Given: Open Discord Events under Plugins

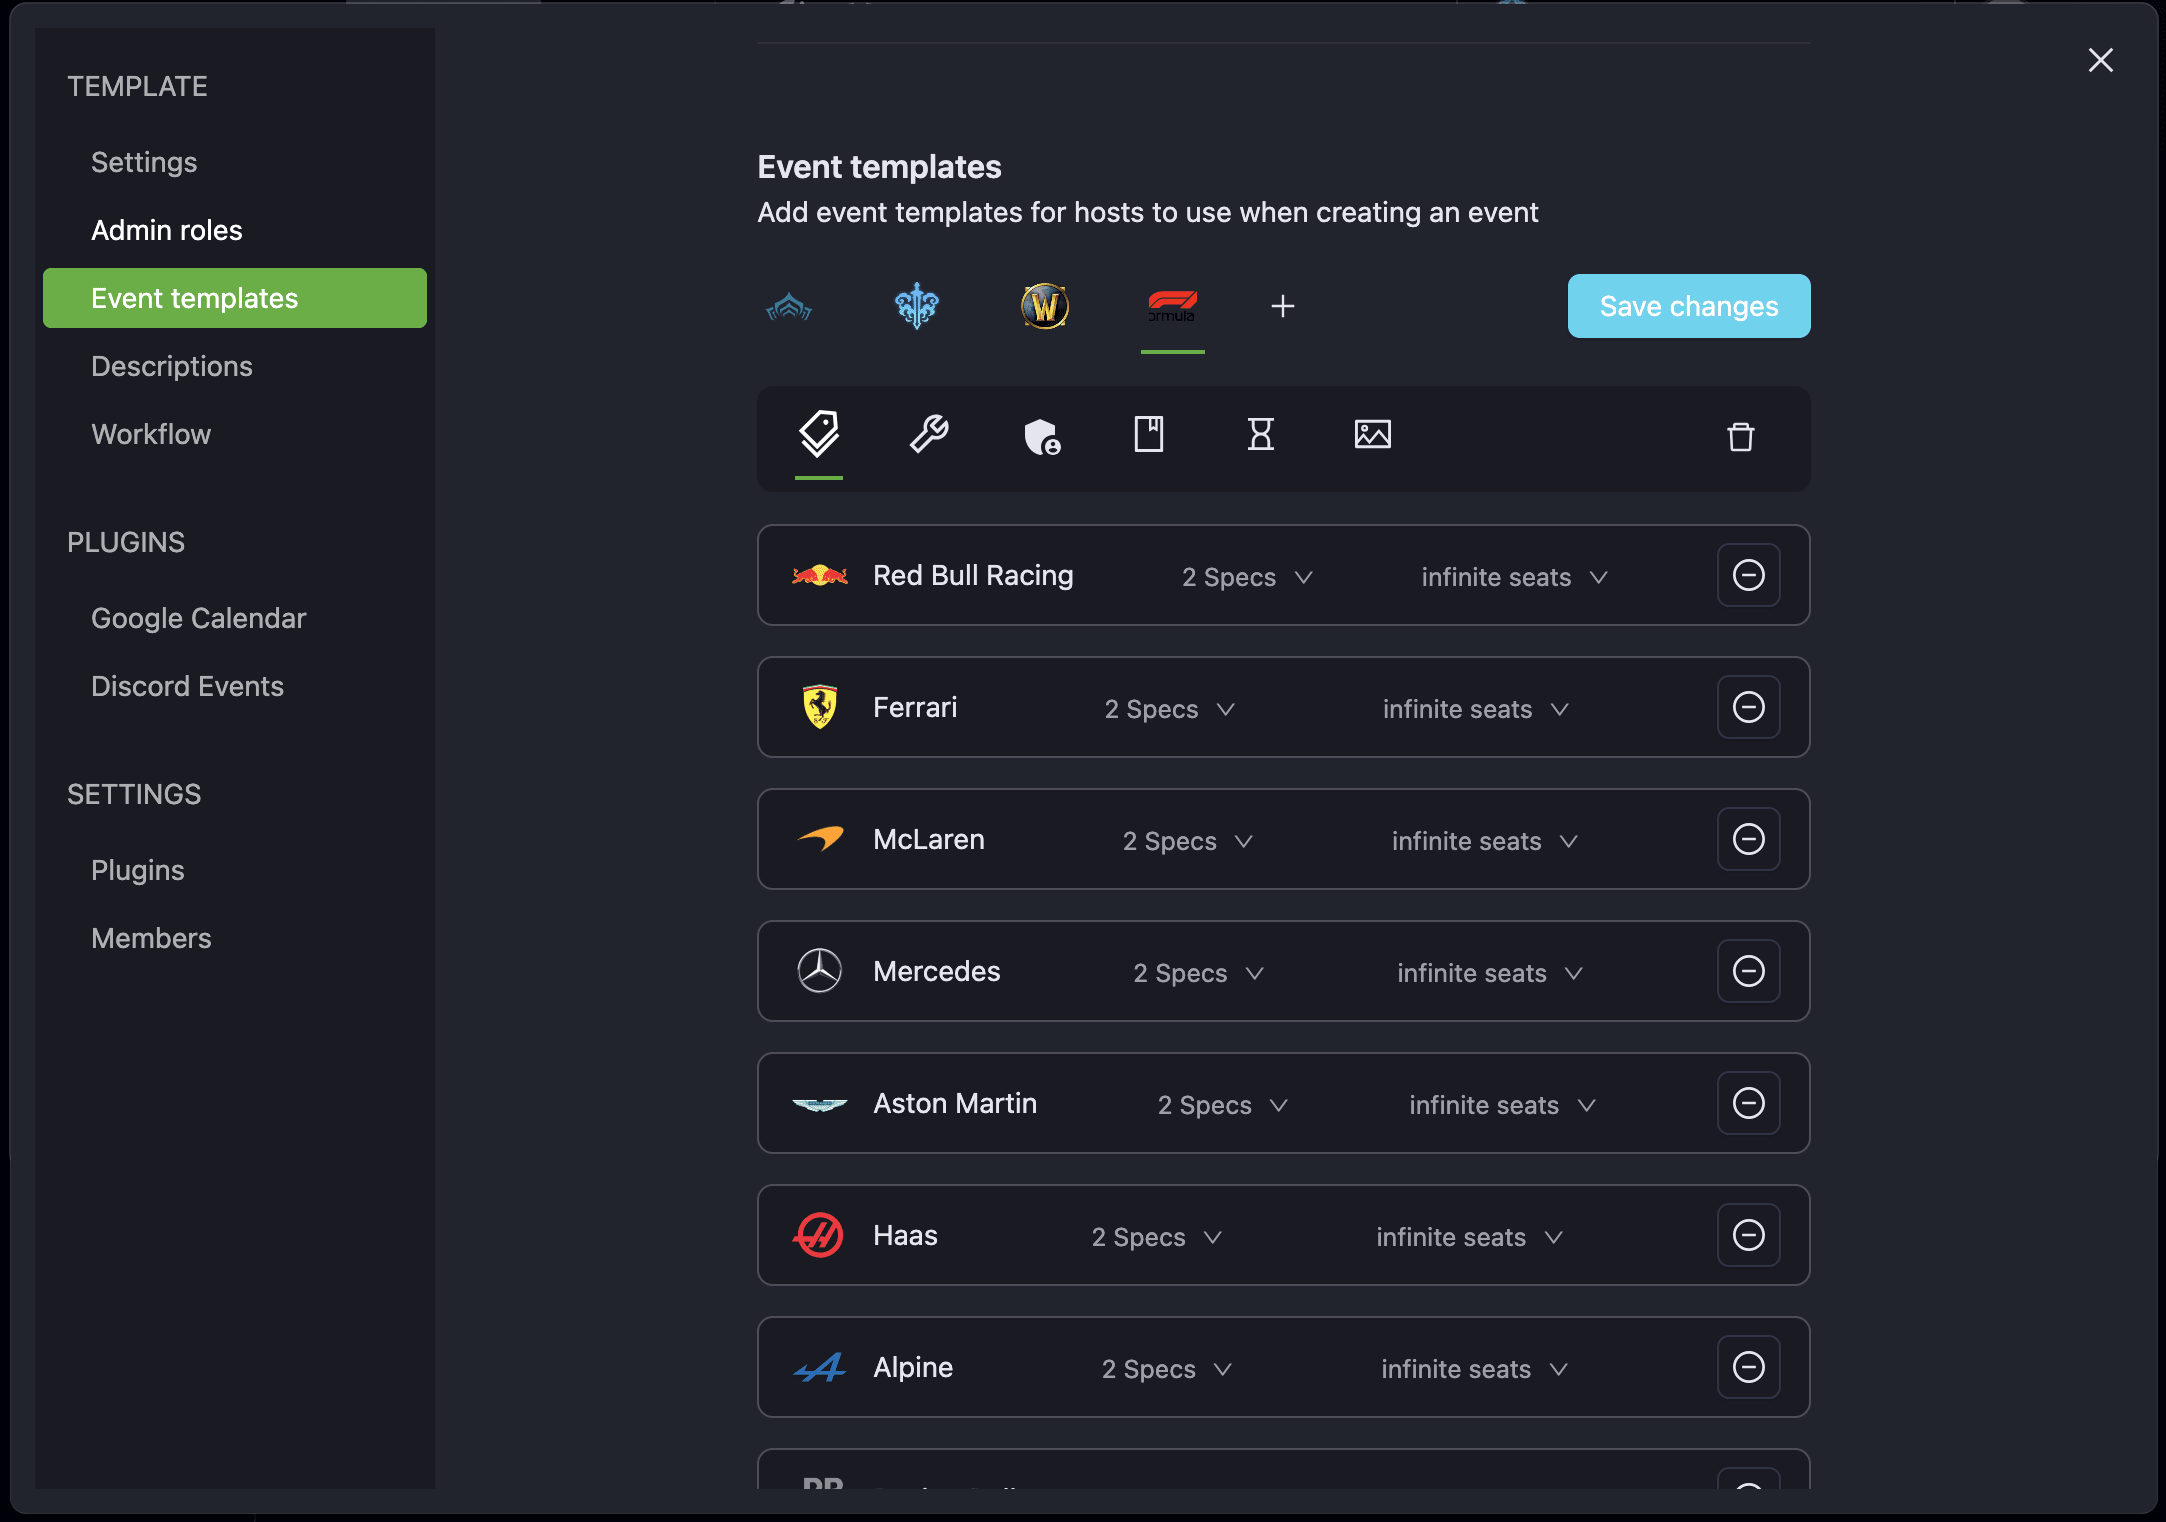Looking at the screenshot, I should (187, 686).
